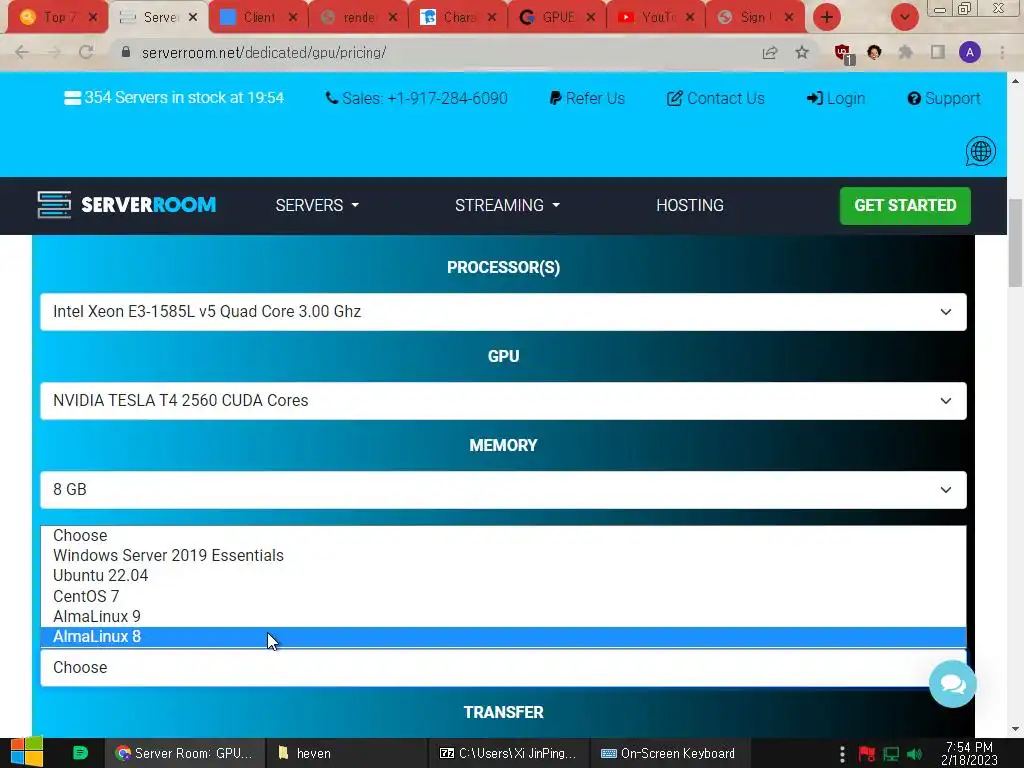
Task: Click the Refer Us link
Action: tap(587, 98)
